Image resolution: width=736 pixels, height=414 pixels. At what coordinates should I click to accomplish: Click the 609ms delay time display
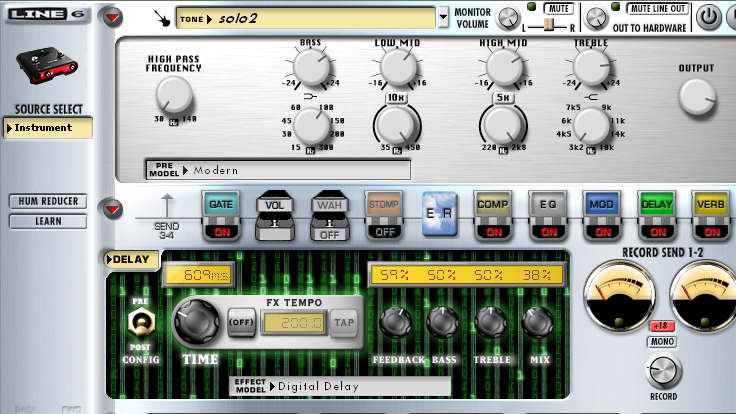(x=199, y=275)
